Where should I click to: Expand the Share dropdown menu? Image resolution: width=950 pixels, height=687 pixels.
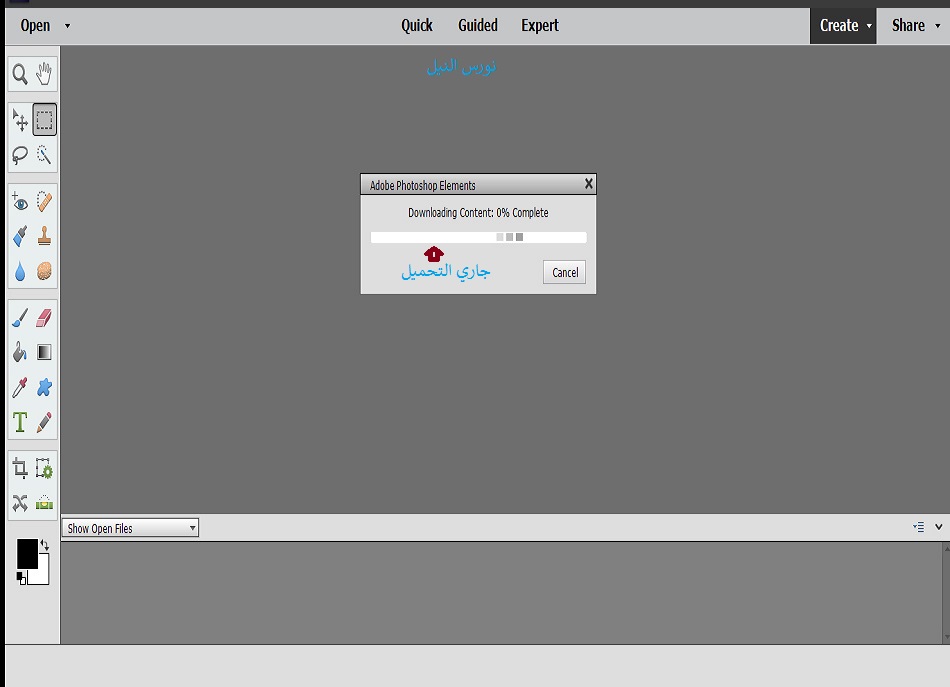pos(914,26)
